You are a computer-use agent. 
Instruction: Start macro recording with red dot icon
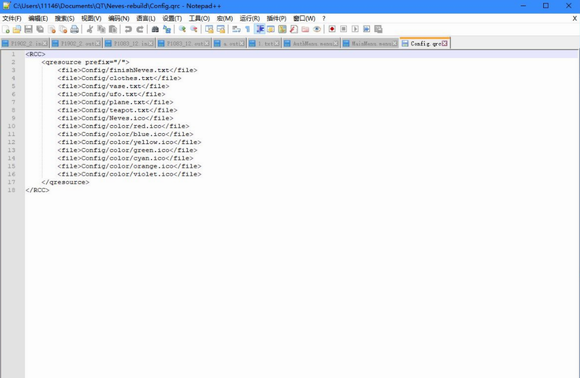(332, 29)
